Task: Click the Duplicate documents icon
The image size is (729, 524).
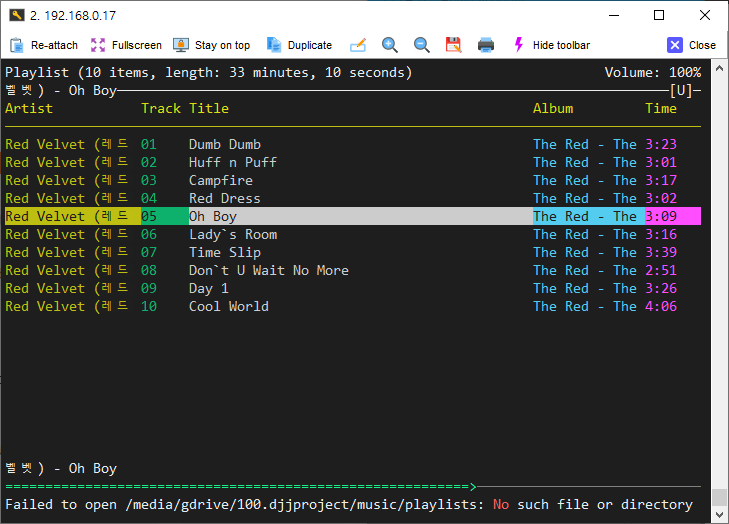Action: coord(274,45)
